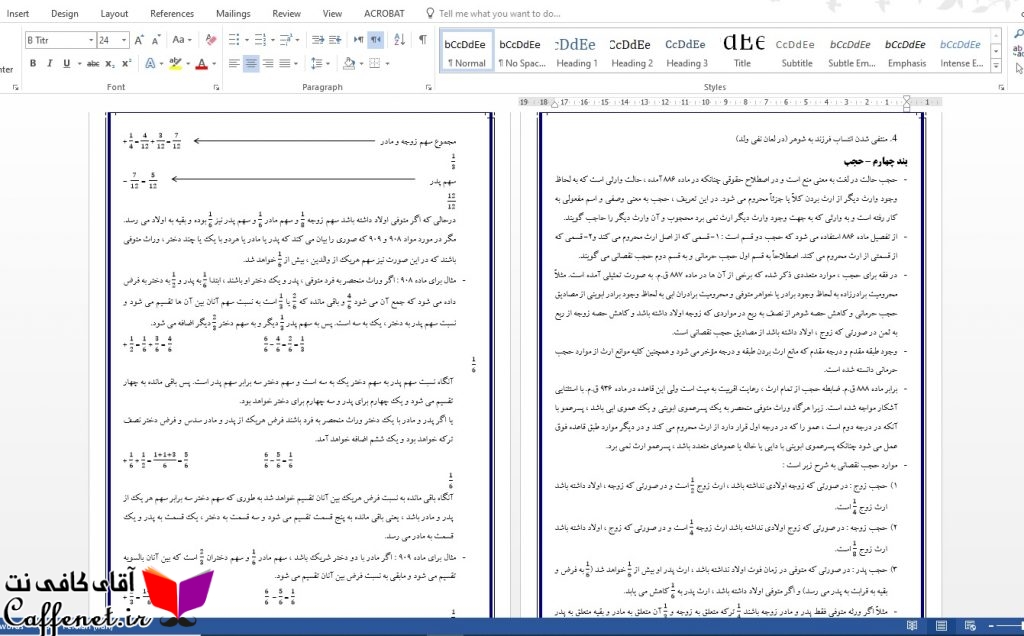Toggle Italic formatting

click(50, 63)
